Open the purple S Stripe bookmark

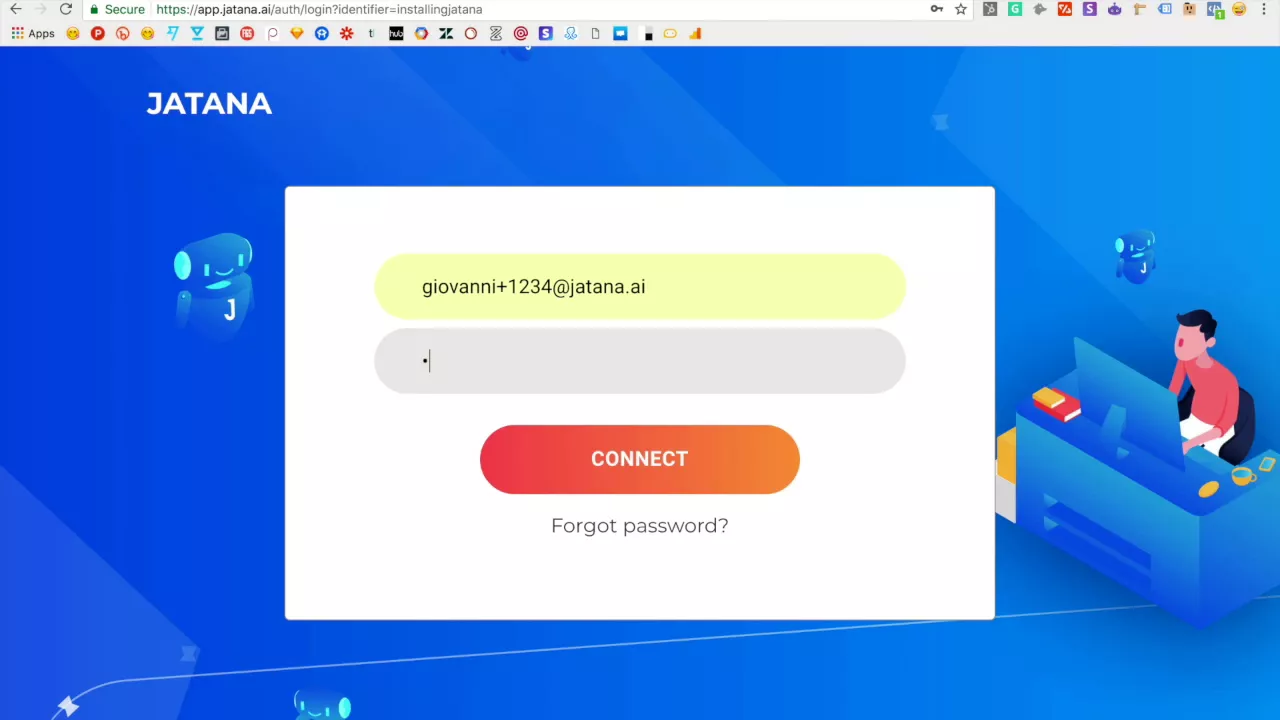point(545,33)
